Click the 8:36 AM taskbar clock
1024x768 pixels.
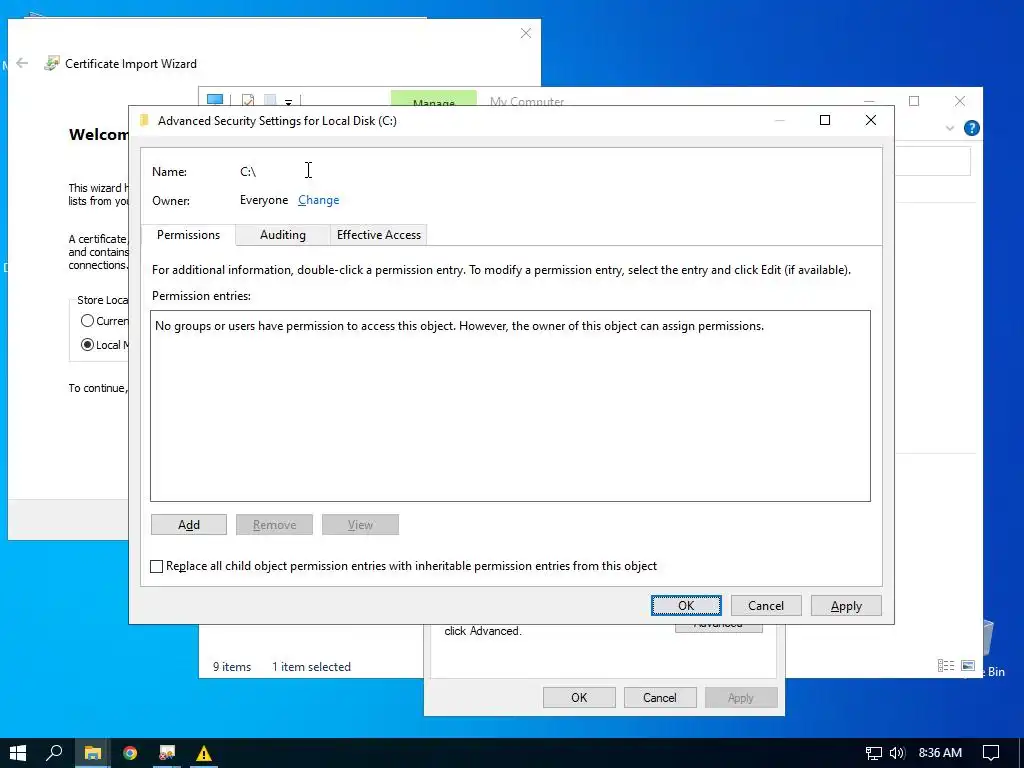(x=940, y=753)
